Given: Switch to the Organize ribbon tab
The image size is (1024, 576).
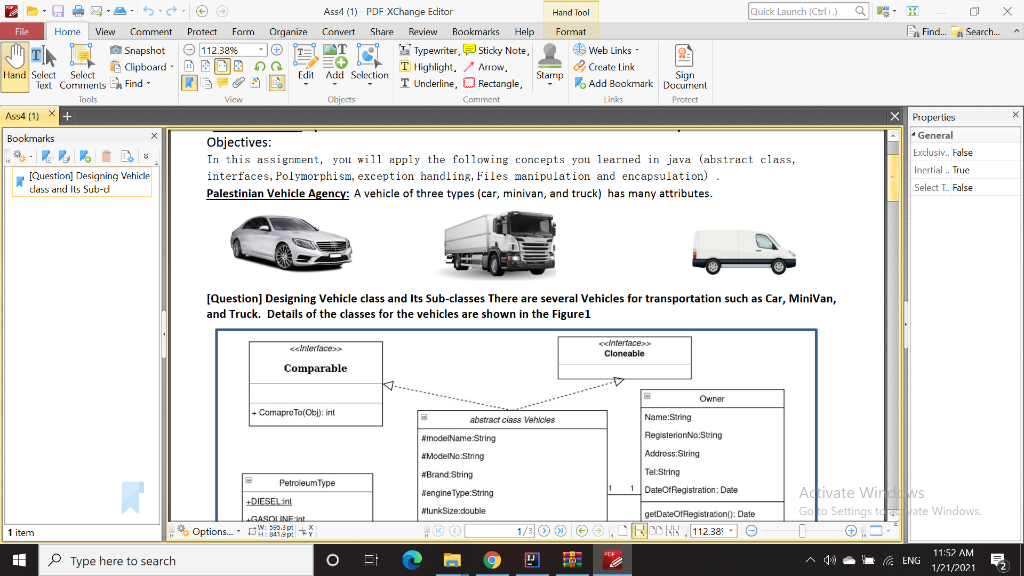Looking at the screenshot, I should tap(288, 32).
